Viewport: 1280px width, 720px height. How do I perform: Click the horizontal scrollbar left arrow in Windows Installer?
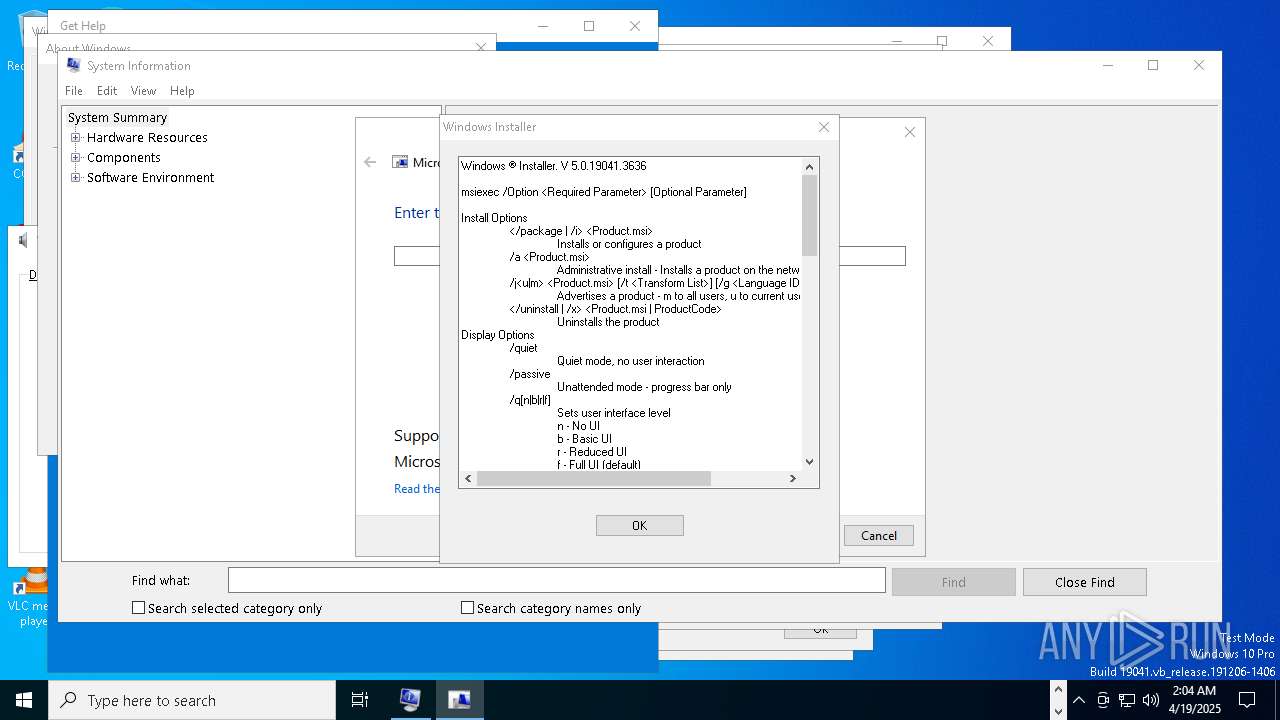pyautogui.click(x=469, y=479)
